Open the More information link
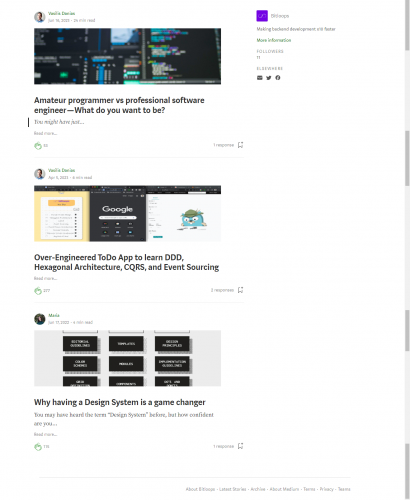Screen dimensions: 410x500 tap(274, 40)
